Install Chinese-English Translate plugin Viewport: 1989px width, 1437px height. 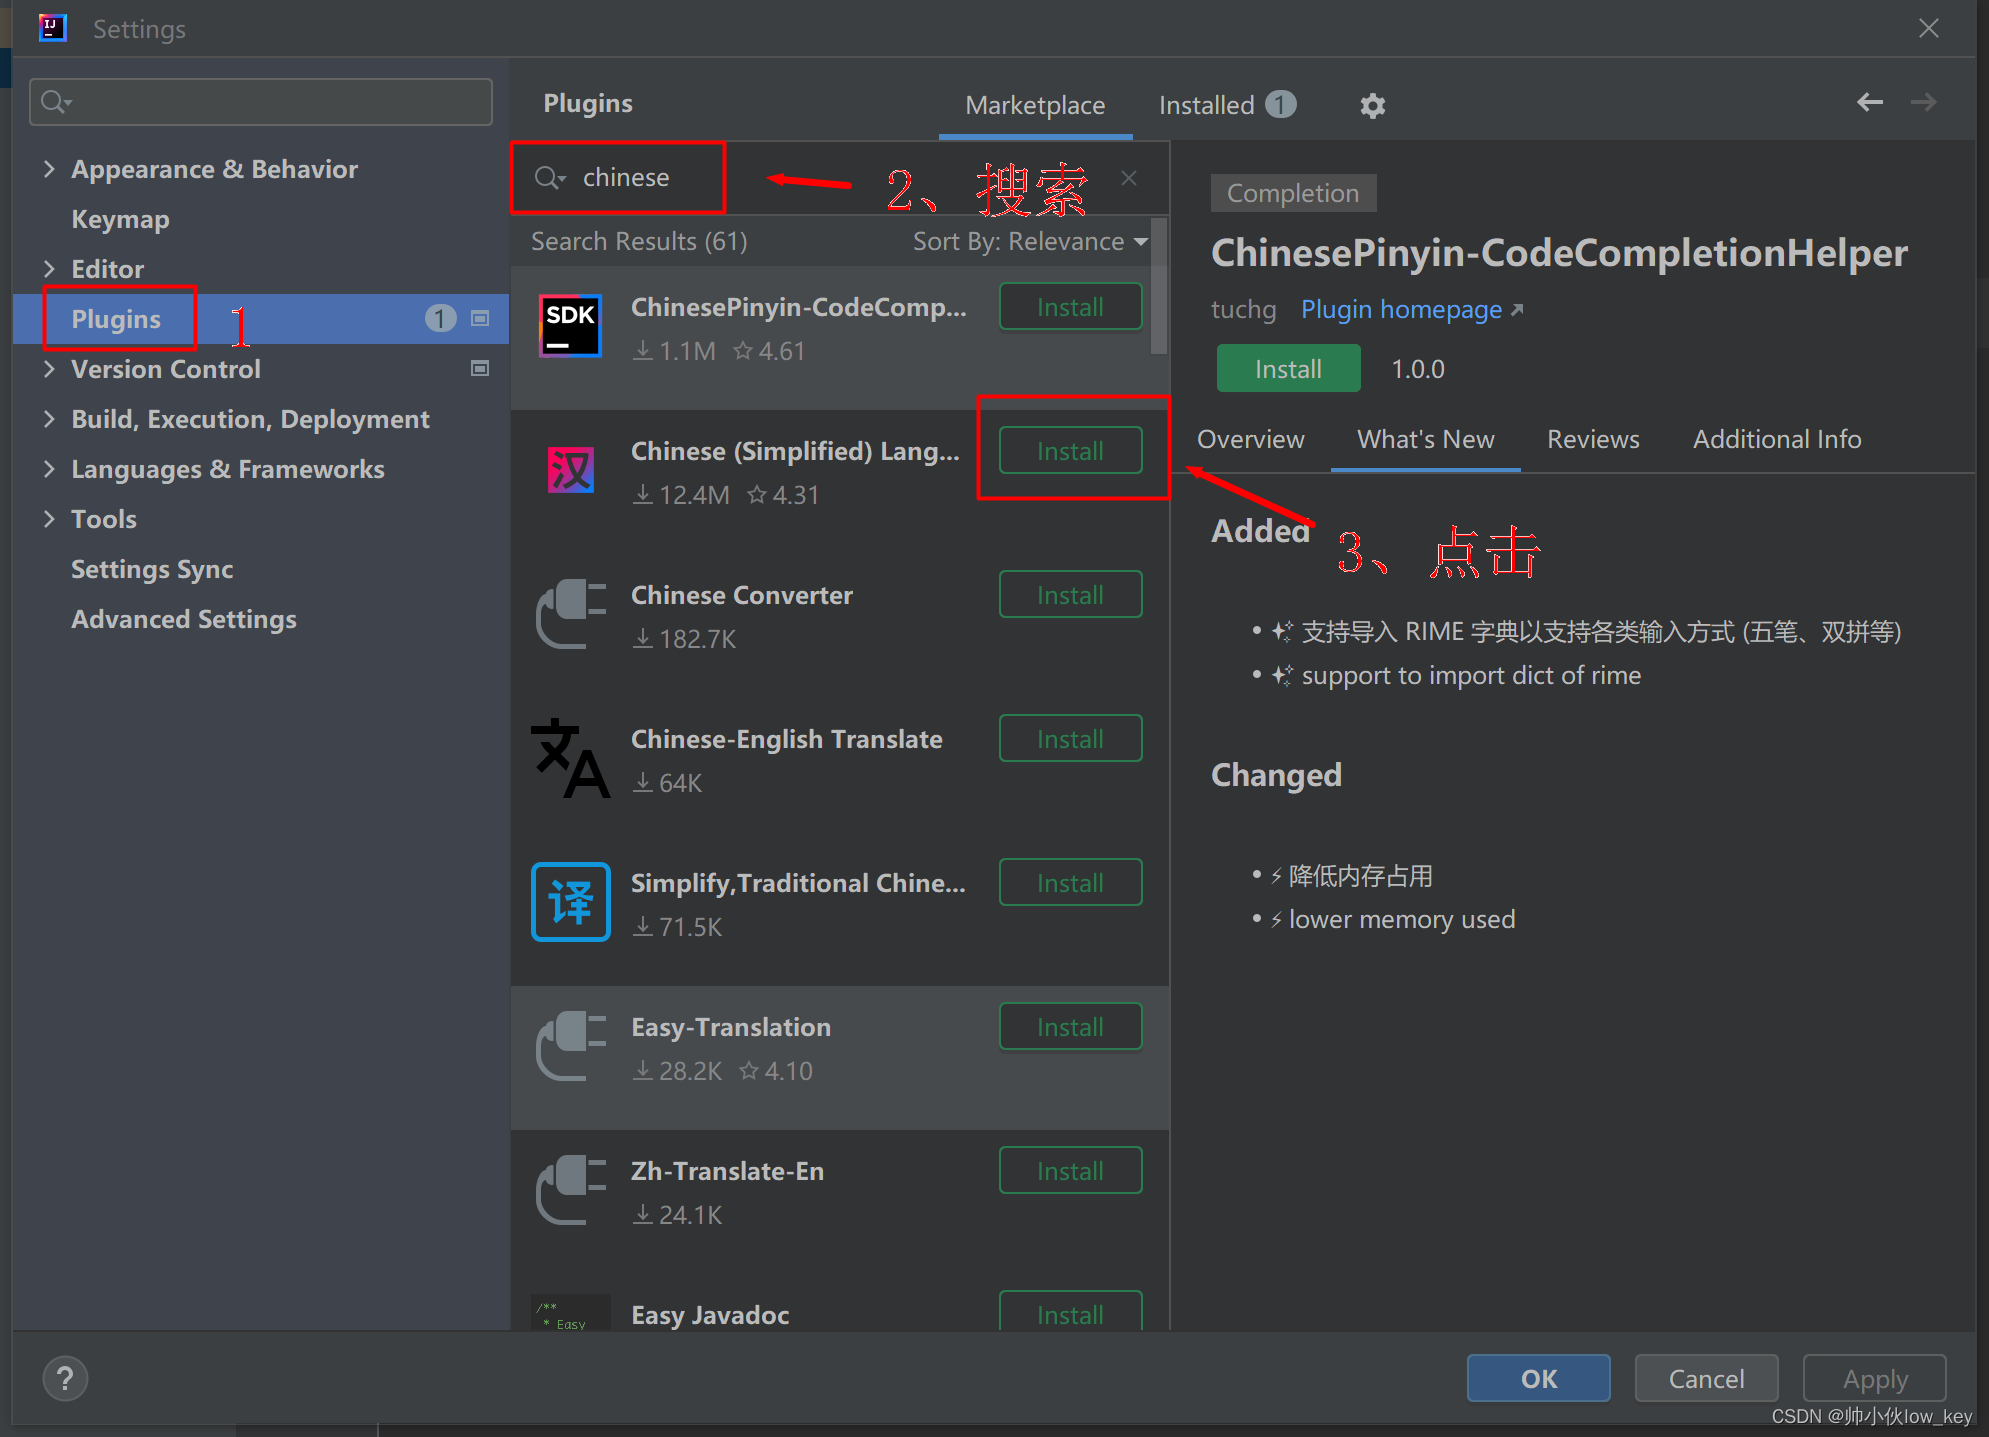tap(1070, 739)
